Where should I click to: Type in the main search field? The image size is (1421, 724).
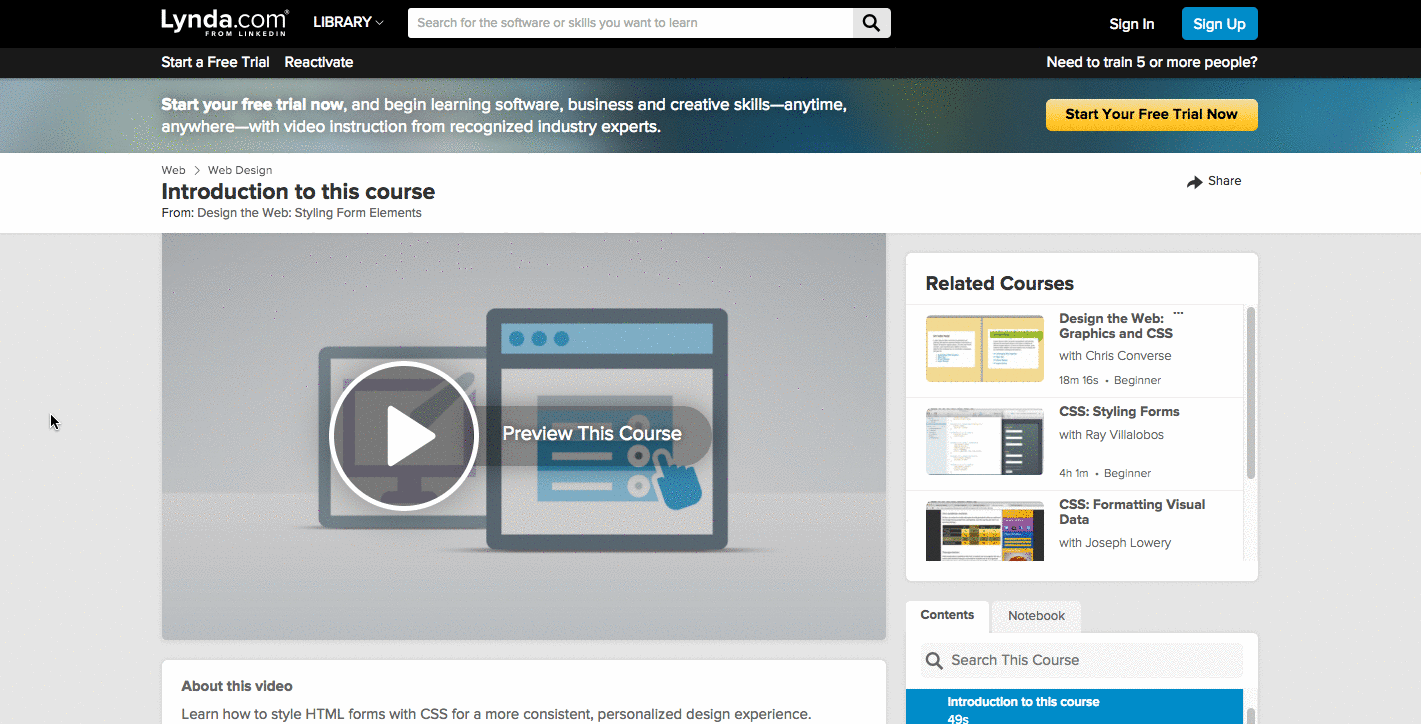(x=630, y=23)
